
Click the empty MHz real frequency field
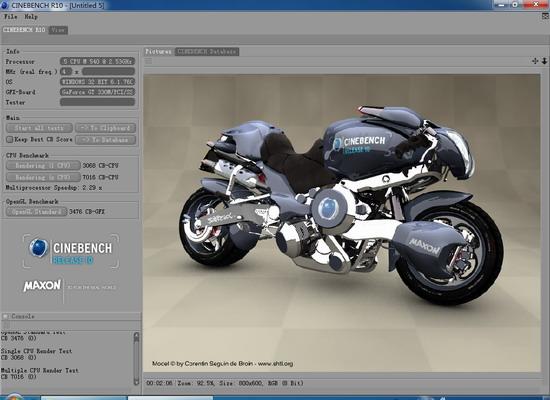pyautogui.click(x=108, y=72)
